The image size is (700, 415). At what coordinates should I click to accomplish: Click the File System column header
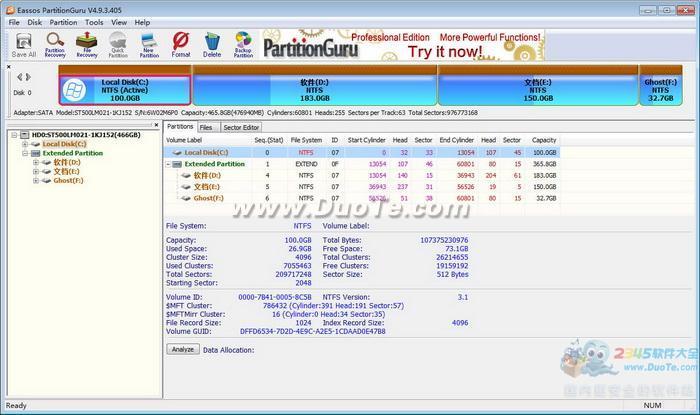pyautogui.click(x=306, y=140)
